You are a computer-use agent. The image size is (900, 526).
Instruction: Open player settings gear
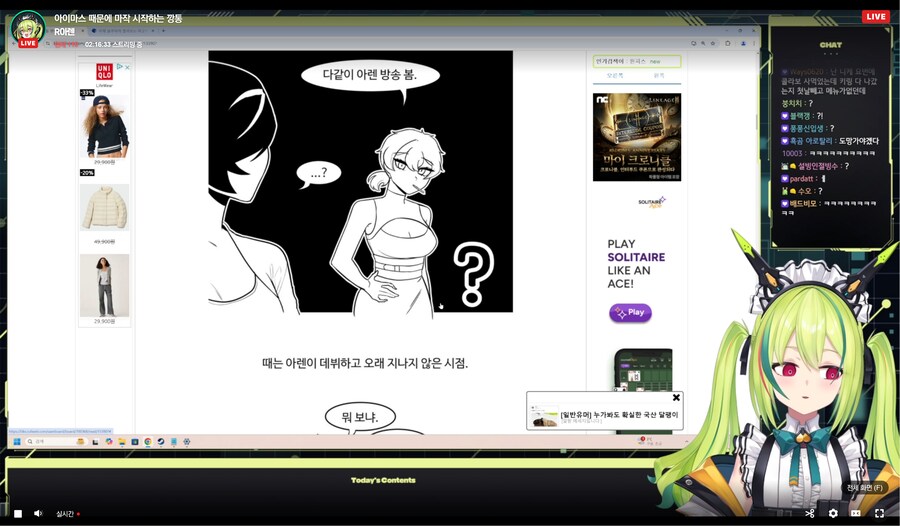coord(833,513)
